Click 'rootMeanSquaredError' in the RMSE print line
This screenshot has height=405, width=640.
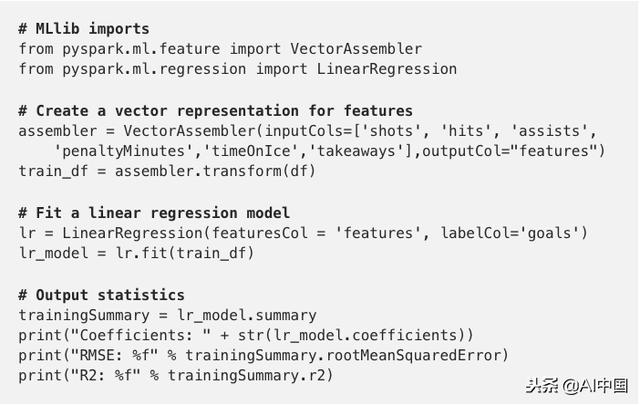(420, 355)
